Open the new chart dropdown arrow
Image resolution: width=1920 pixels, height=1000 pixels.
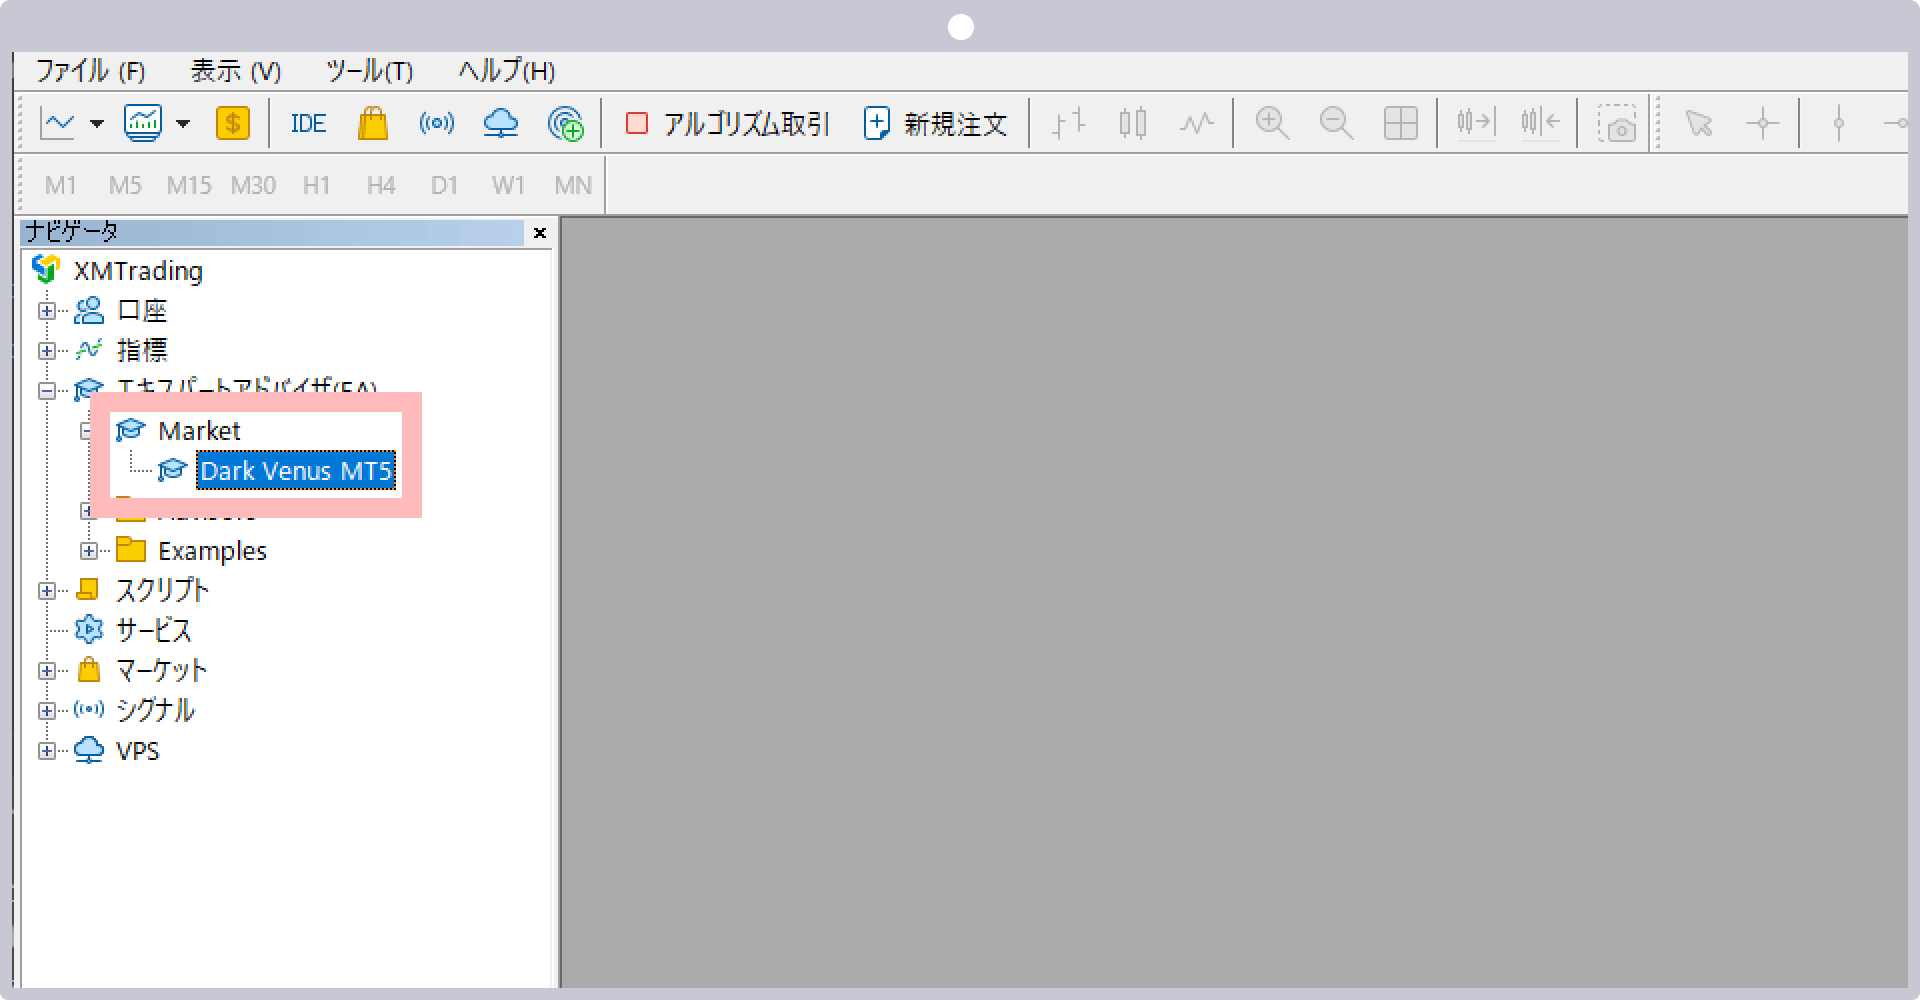[97, 124]
